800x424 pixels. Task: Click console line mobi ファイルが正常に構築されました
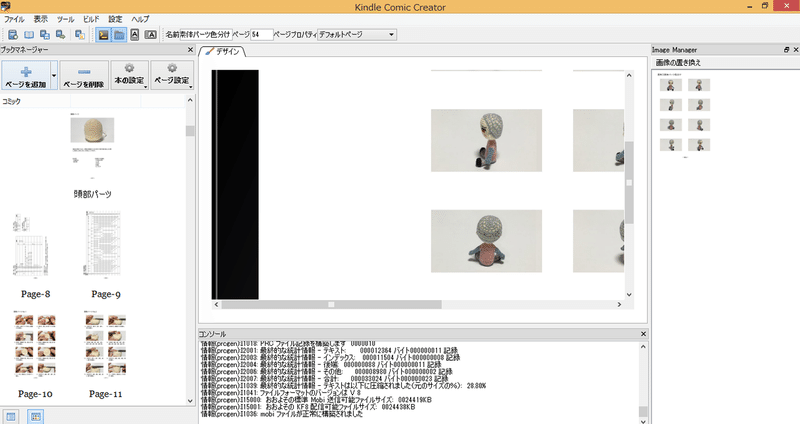[x=282, y=414]
